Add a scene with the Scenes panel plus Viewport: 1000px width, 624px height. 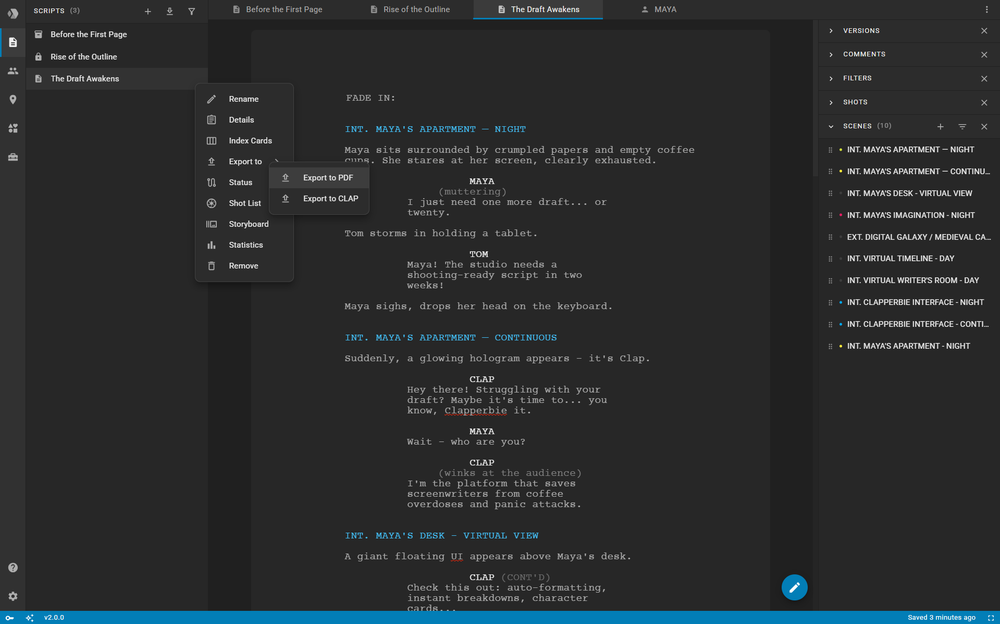tap(940, 126)
